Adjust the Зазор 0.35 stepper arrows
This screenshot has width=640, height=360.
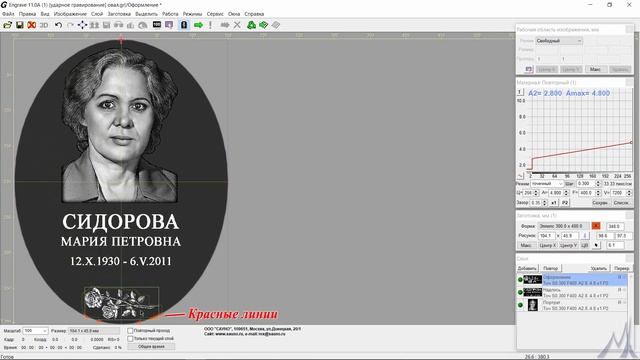coord(544,202)
